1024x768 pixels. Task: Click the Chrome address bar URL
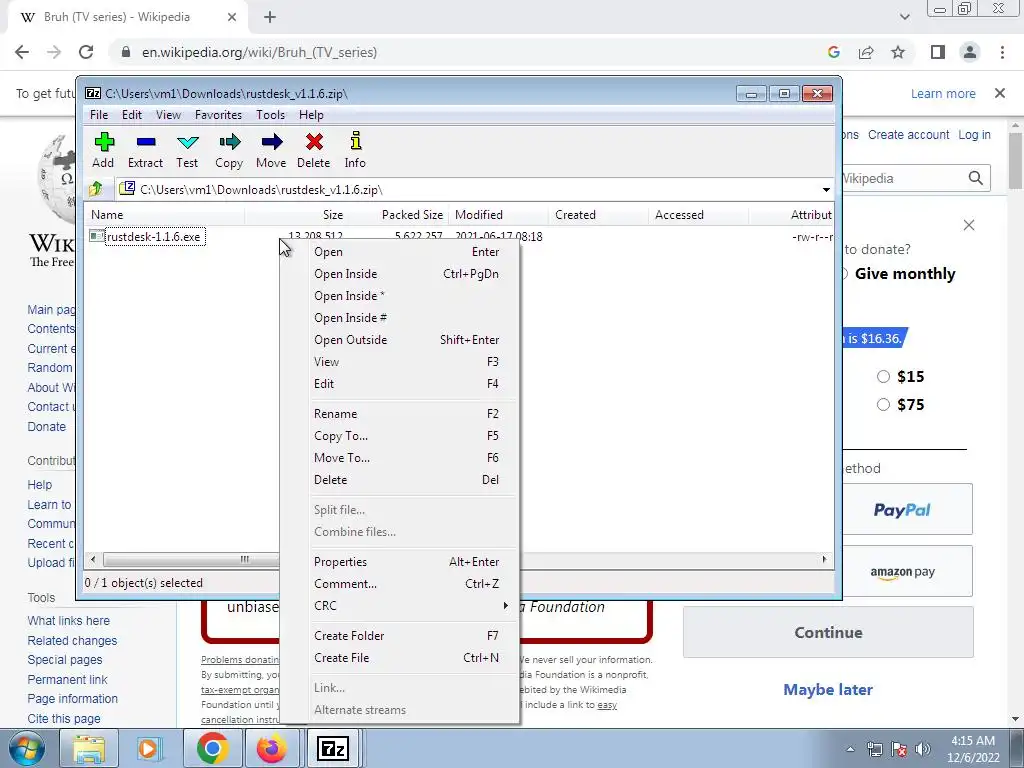259,52
